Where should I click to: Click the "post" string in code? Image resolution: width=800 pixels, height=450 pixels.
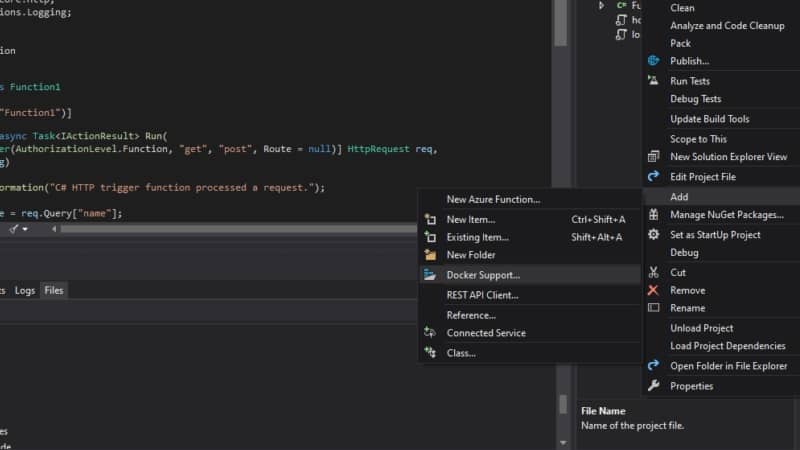click(235, 149)
